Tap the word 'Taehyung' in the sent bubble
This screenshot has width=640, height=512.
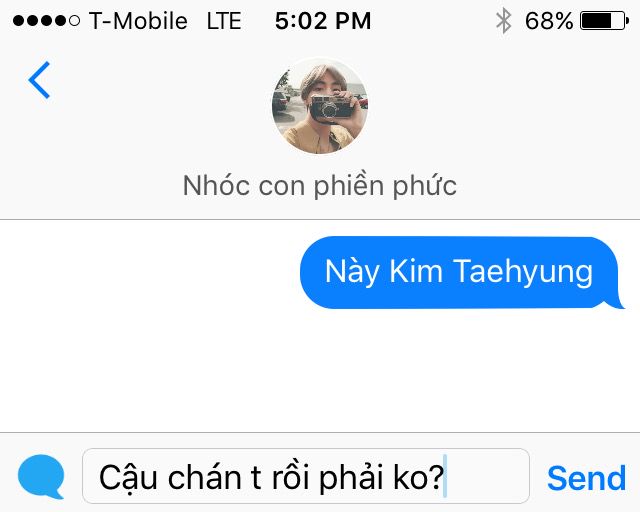point(523,272)
